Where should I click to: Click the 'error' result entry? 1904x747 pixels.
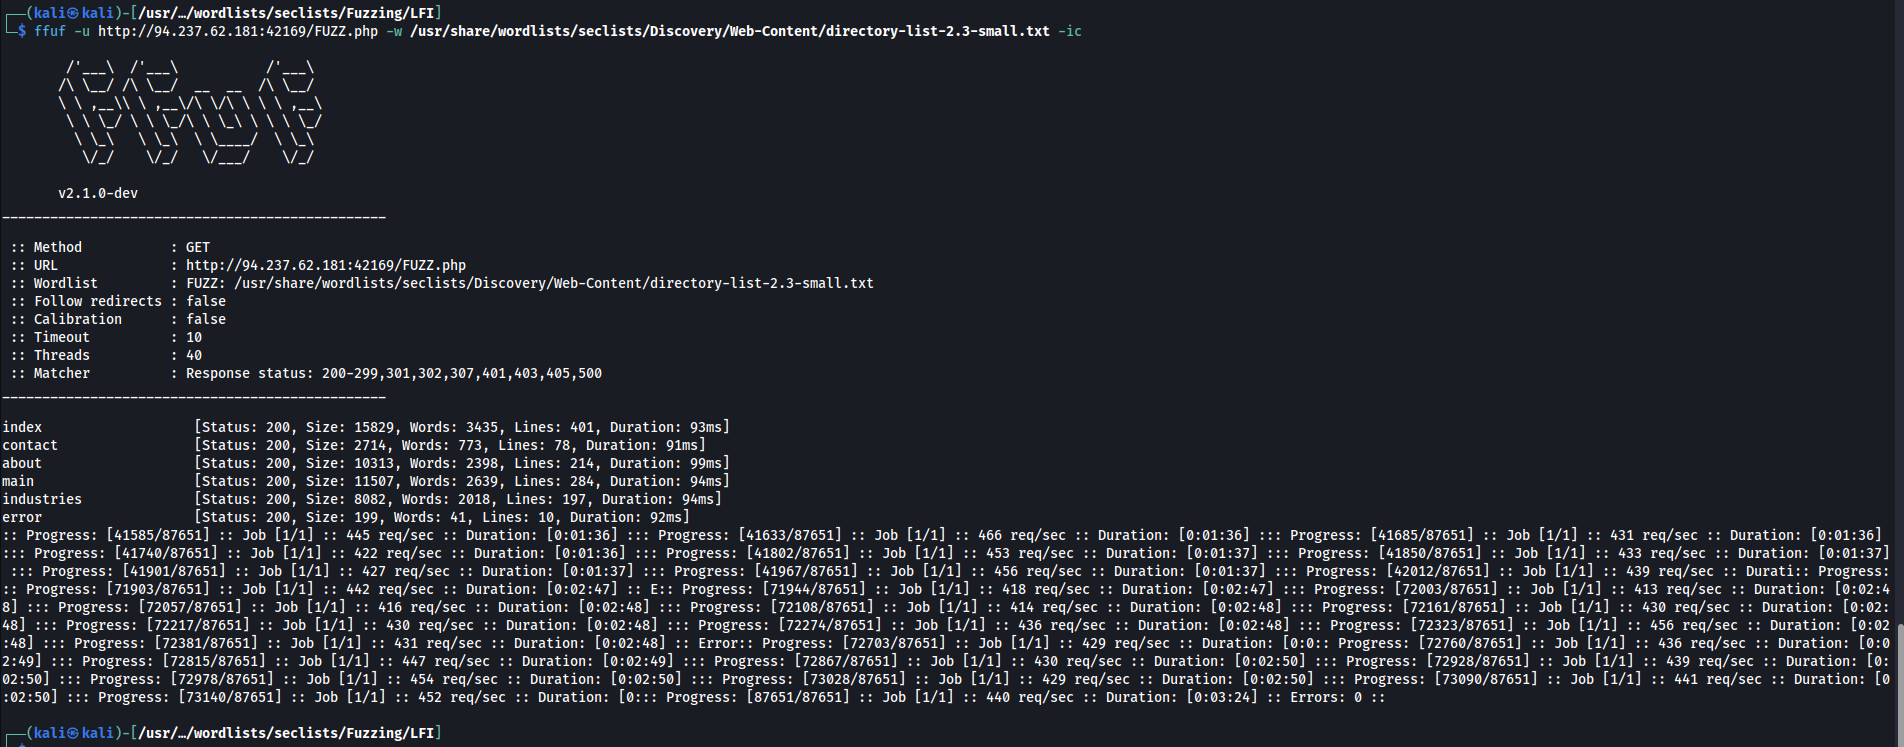[x=22, y=517]
